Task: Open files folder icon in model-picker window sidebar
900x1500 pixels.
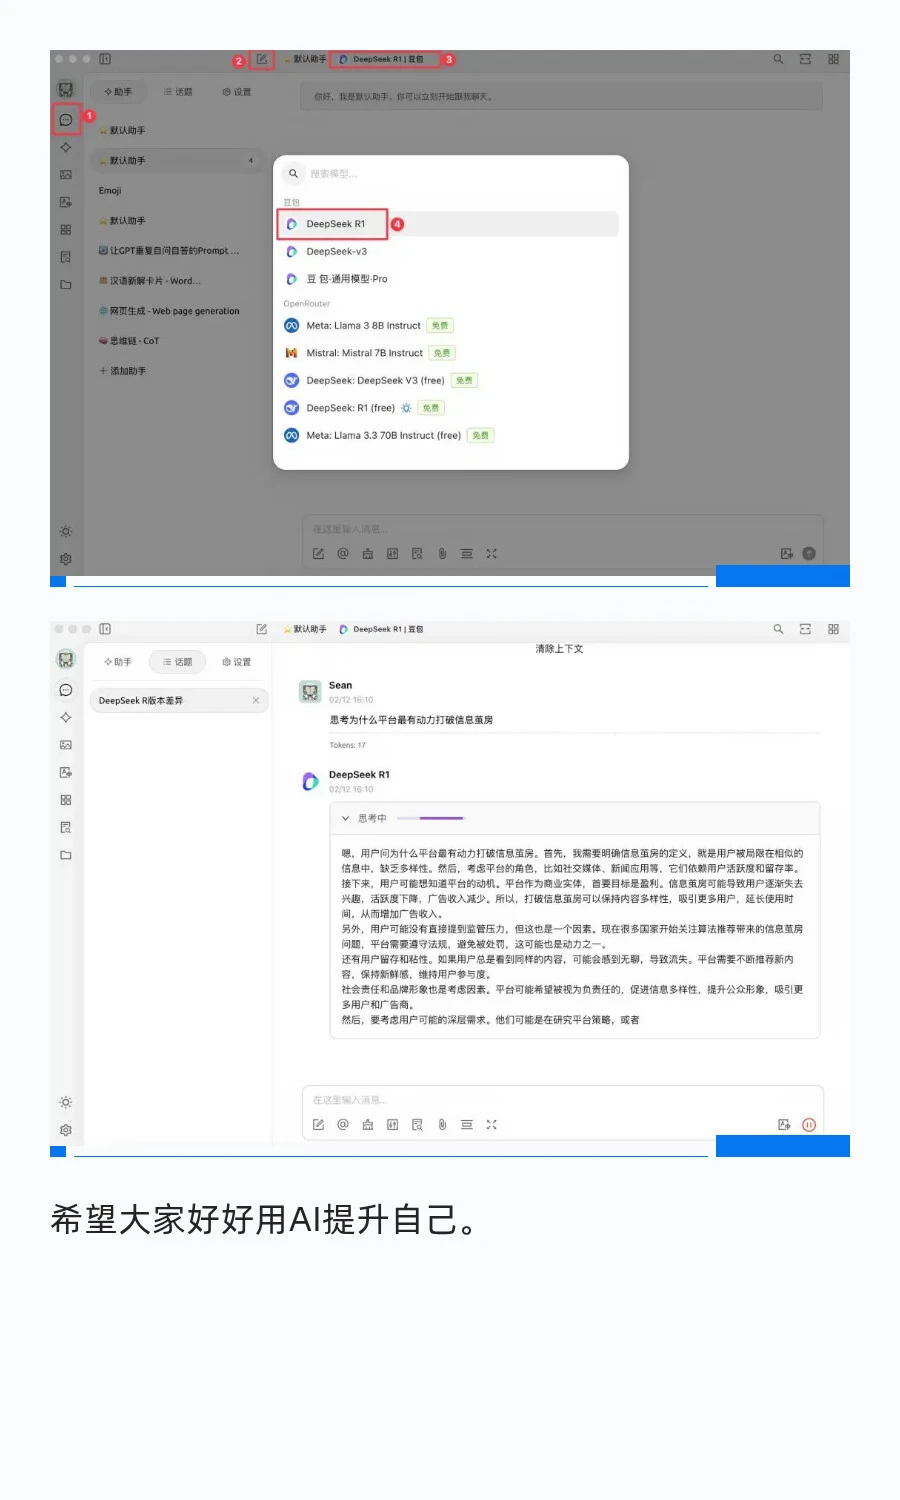Action: tap(65, 284)
